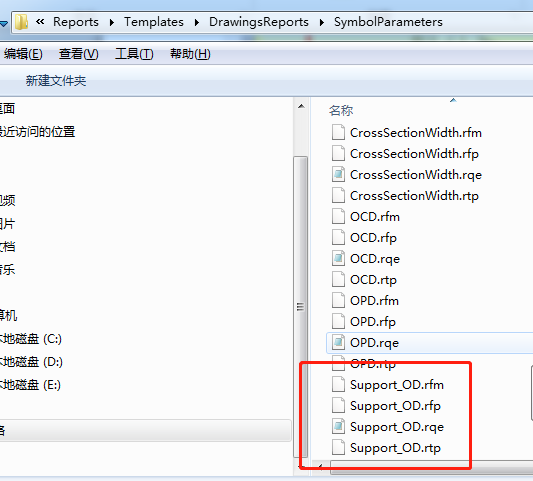Click the Support_OD.rfm file icon
The image size is (533, 481).
tap(338, 385)
